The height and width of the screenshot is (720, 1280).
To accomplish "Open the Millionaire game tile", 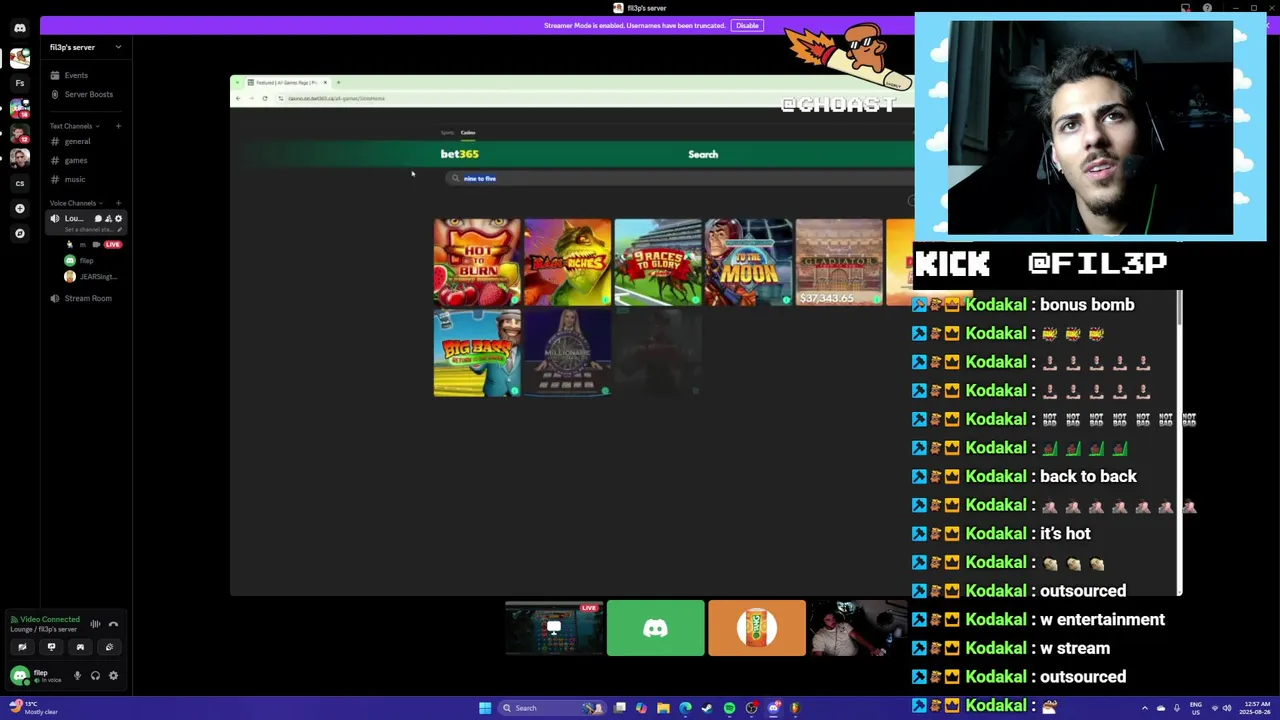I will pos(567,353).
